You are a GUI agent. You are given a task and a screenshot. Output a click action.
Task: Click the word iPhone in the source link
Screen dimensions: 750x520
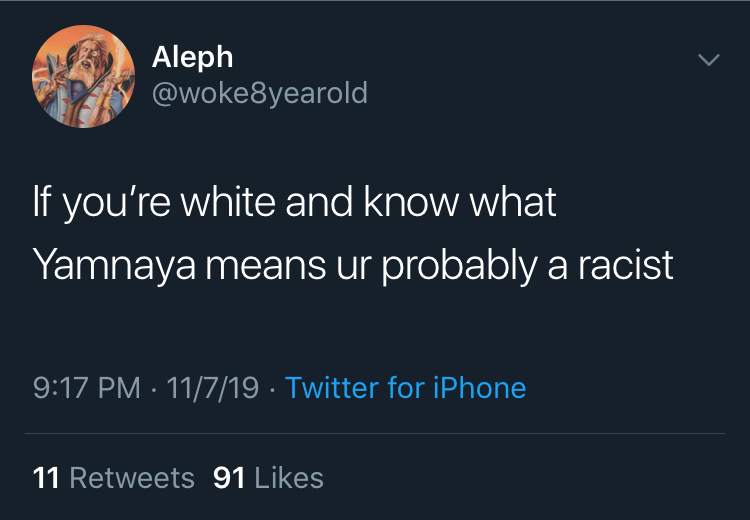pyautogui.click(x=479, y=387)
